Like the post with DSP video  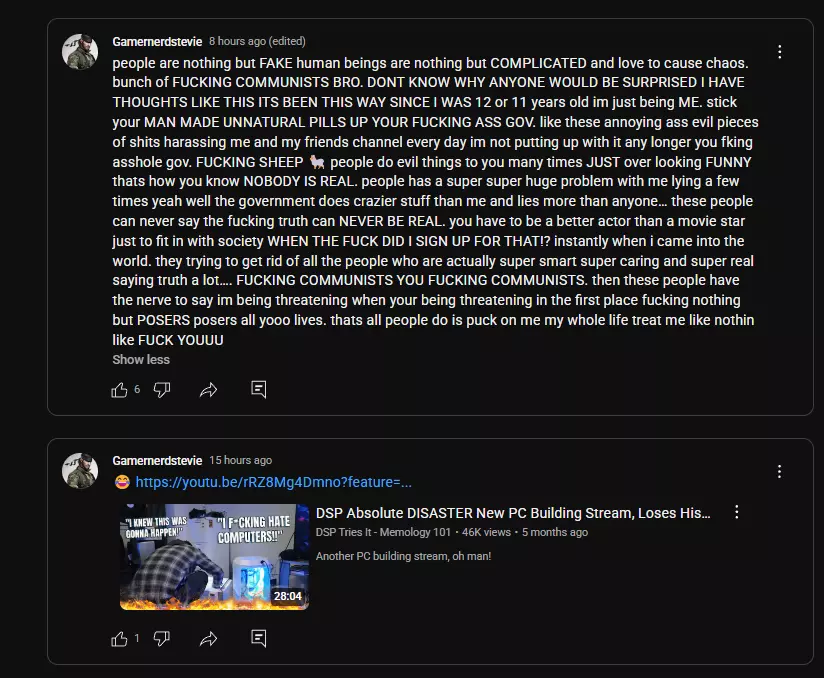point(119,639)
